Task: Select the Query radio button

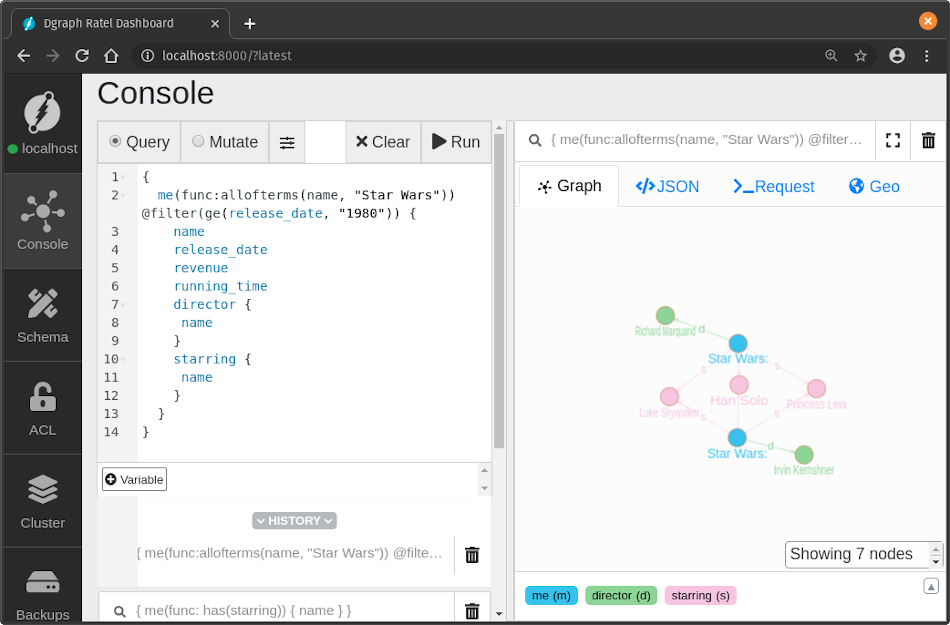Action: tap(117, 142)
